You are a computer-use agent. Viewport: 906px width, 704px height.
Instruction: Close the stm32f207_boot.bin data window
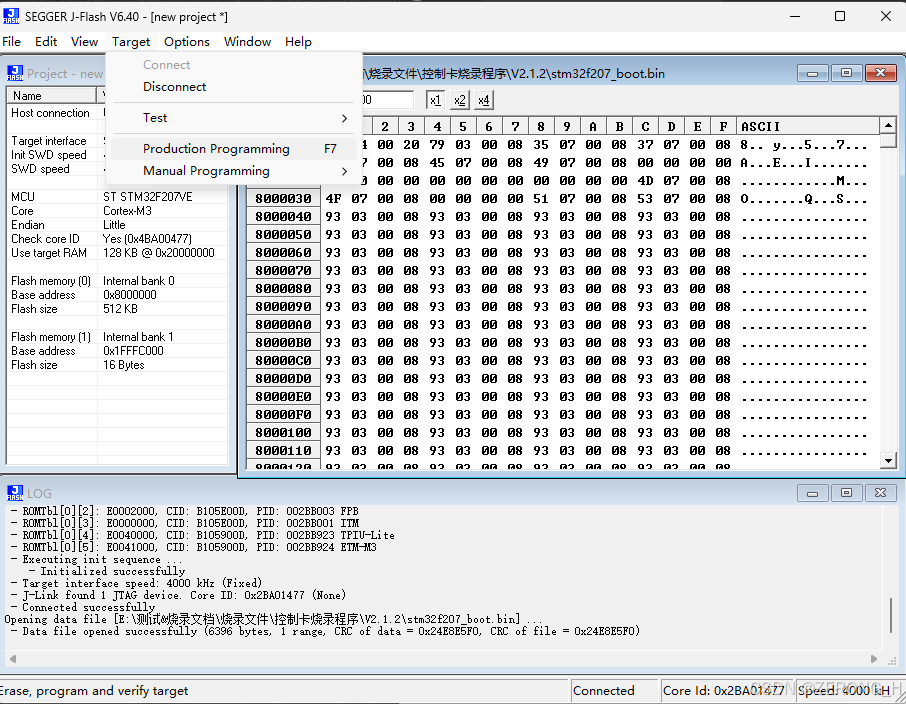pyautogui.click(x=881, y=73)
